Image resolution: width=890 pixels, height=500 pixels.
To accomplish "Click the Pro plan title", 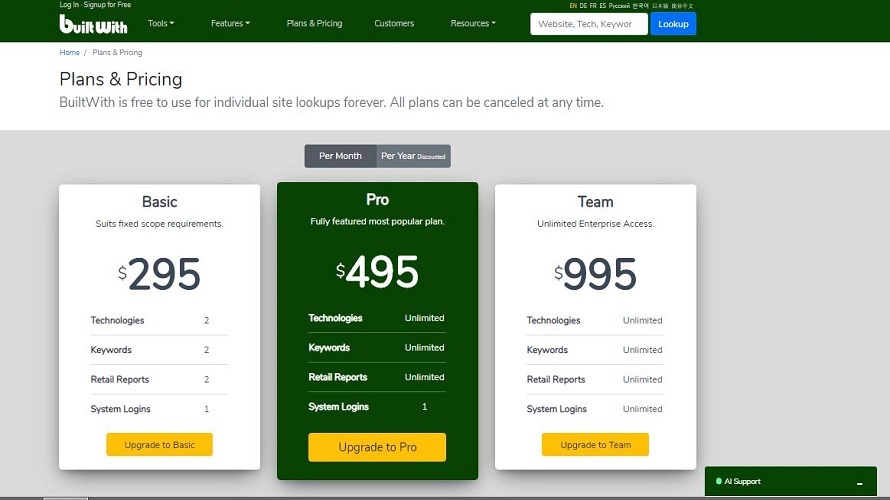I will point(377,199).
